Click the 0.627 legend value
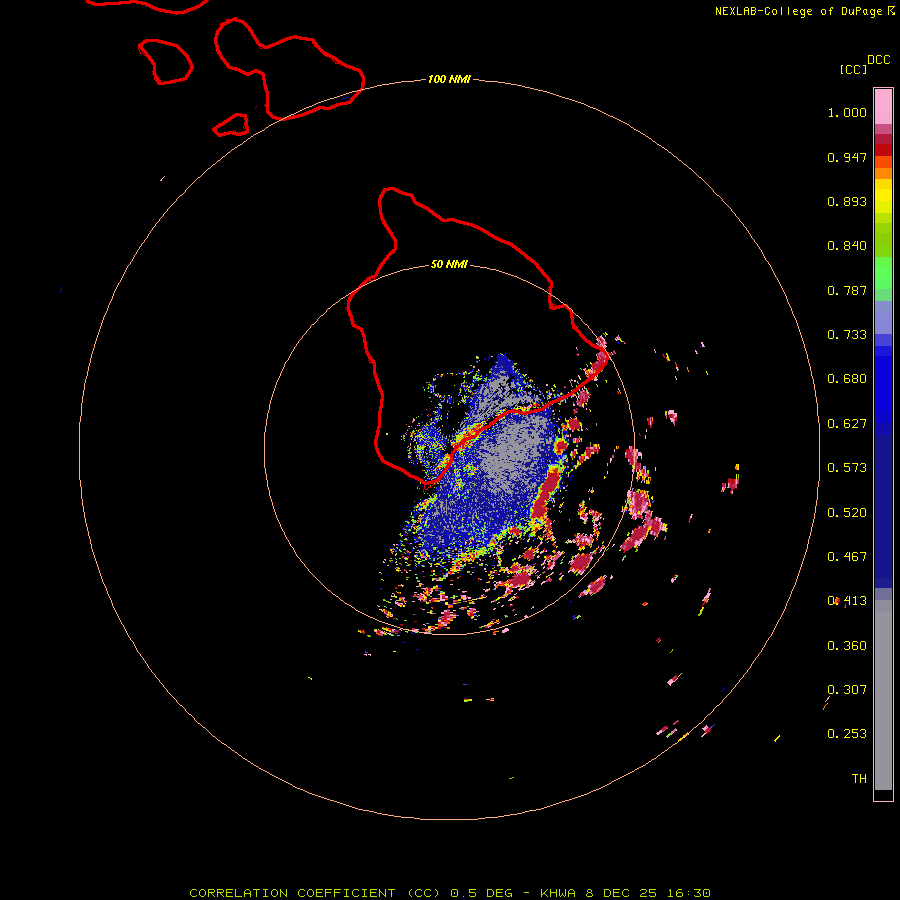900x900 pixels. pos(847,424)
